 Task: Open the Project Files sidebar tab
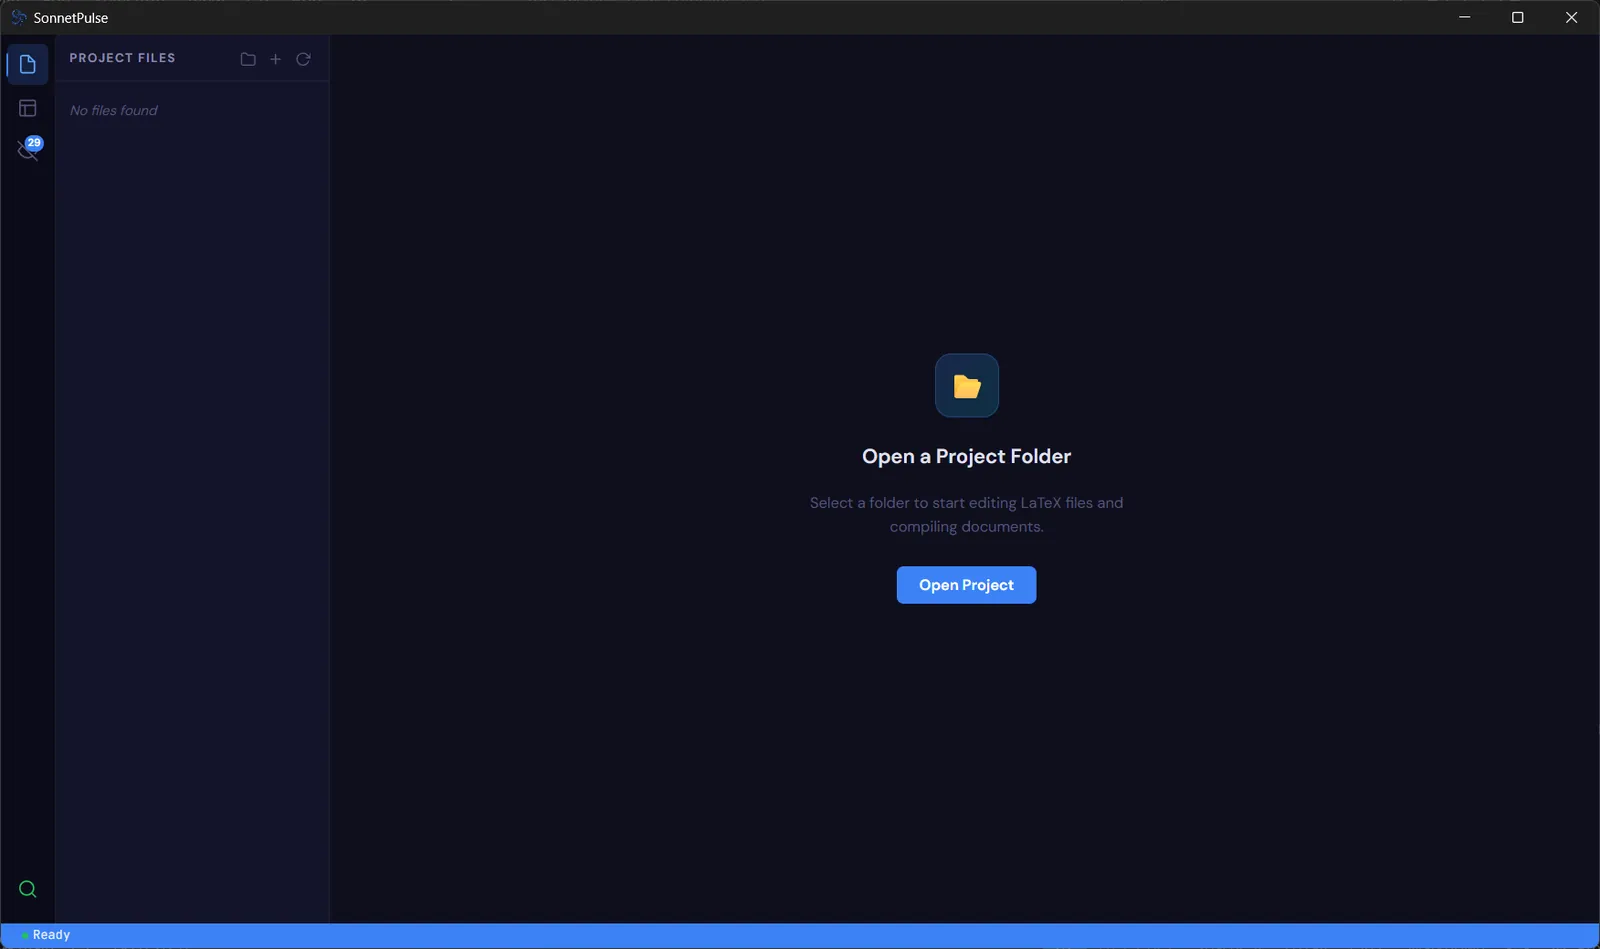(x=28, y=65)
